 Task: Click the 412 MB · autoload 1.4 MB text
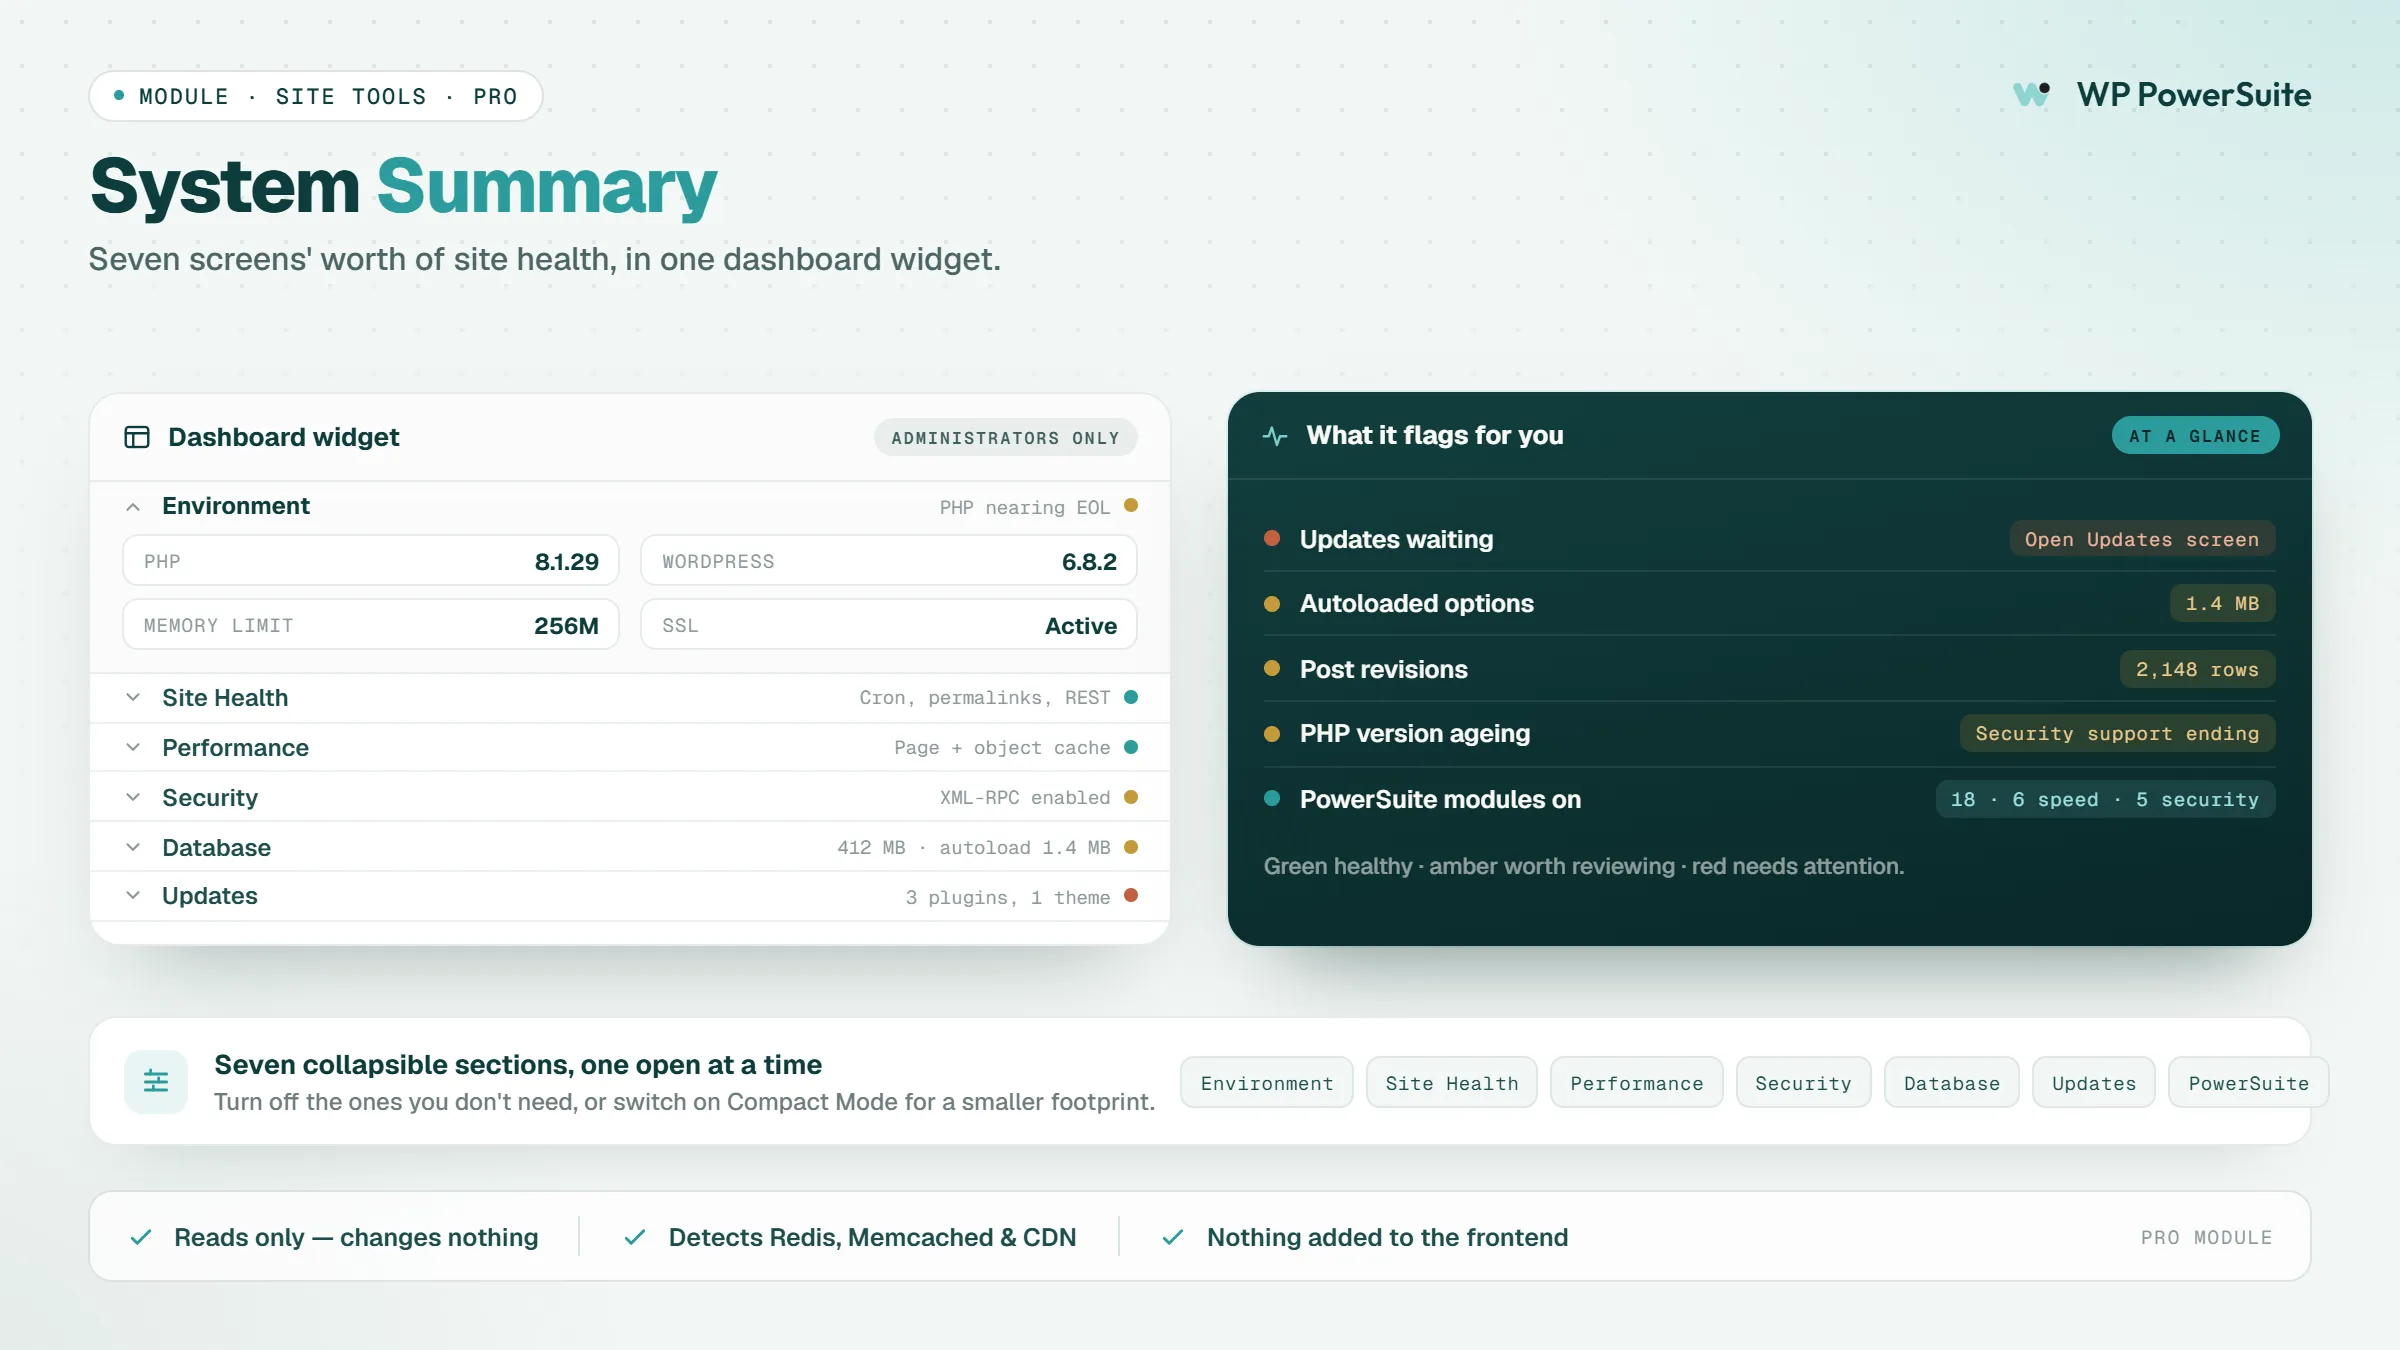[x=974, y=847]
